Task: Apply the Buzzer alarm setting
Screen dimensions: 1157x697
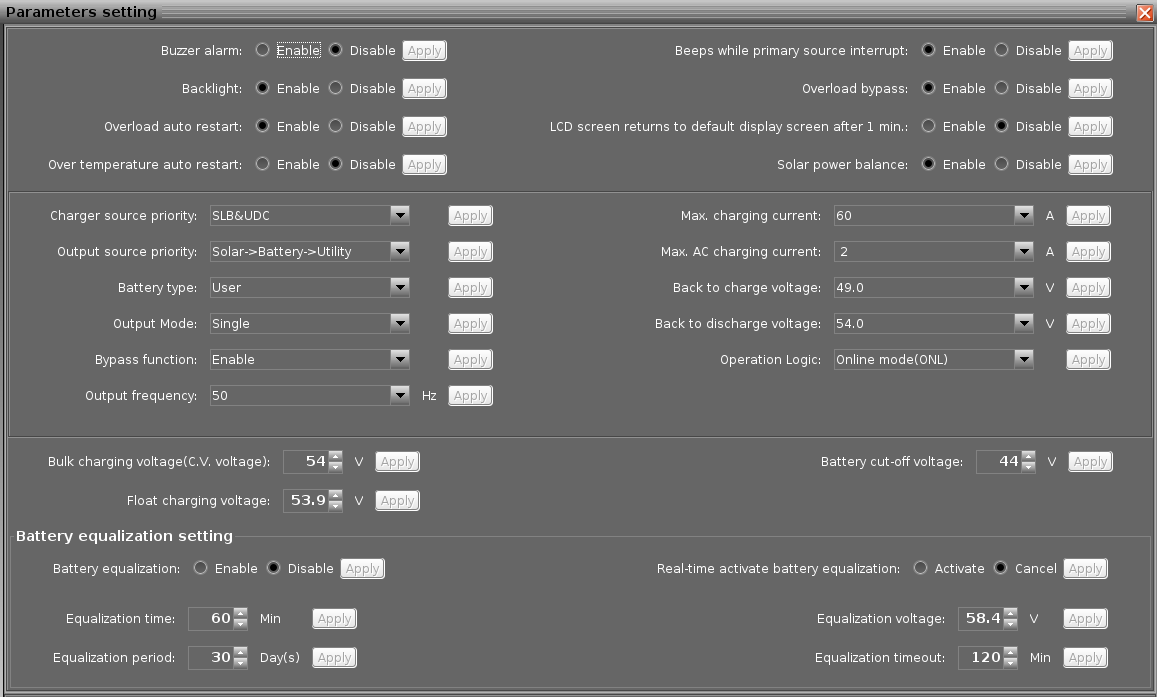Action: [424, 50]
